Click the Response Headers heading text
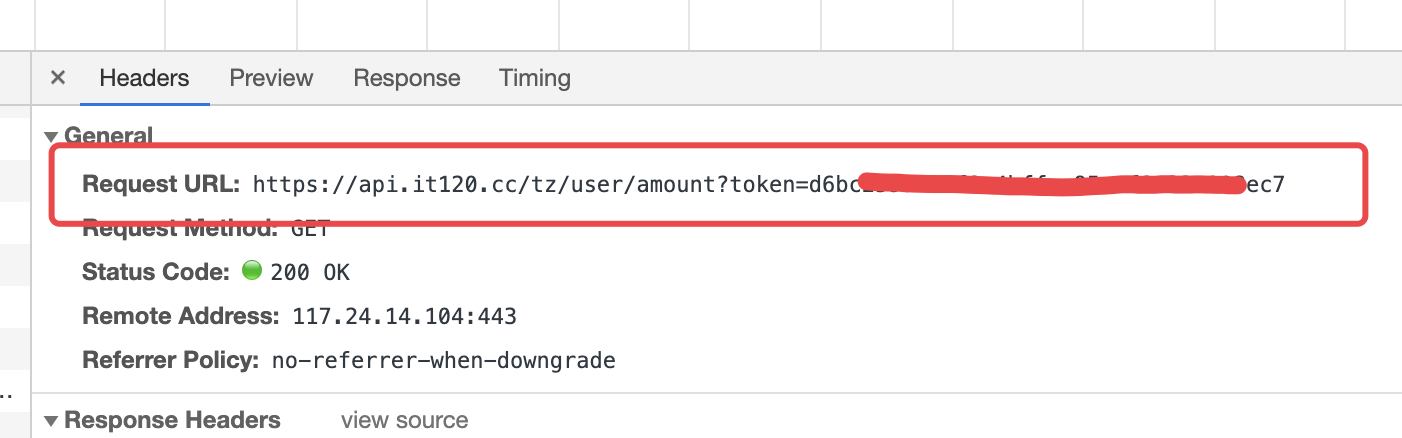Image resolution: width=1402 pixels, height=438 pixels. click(172, 420)
